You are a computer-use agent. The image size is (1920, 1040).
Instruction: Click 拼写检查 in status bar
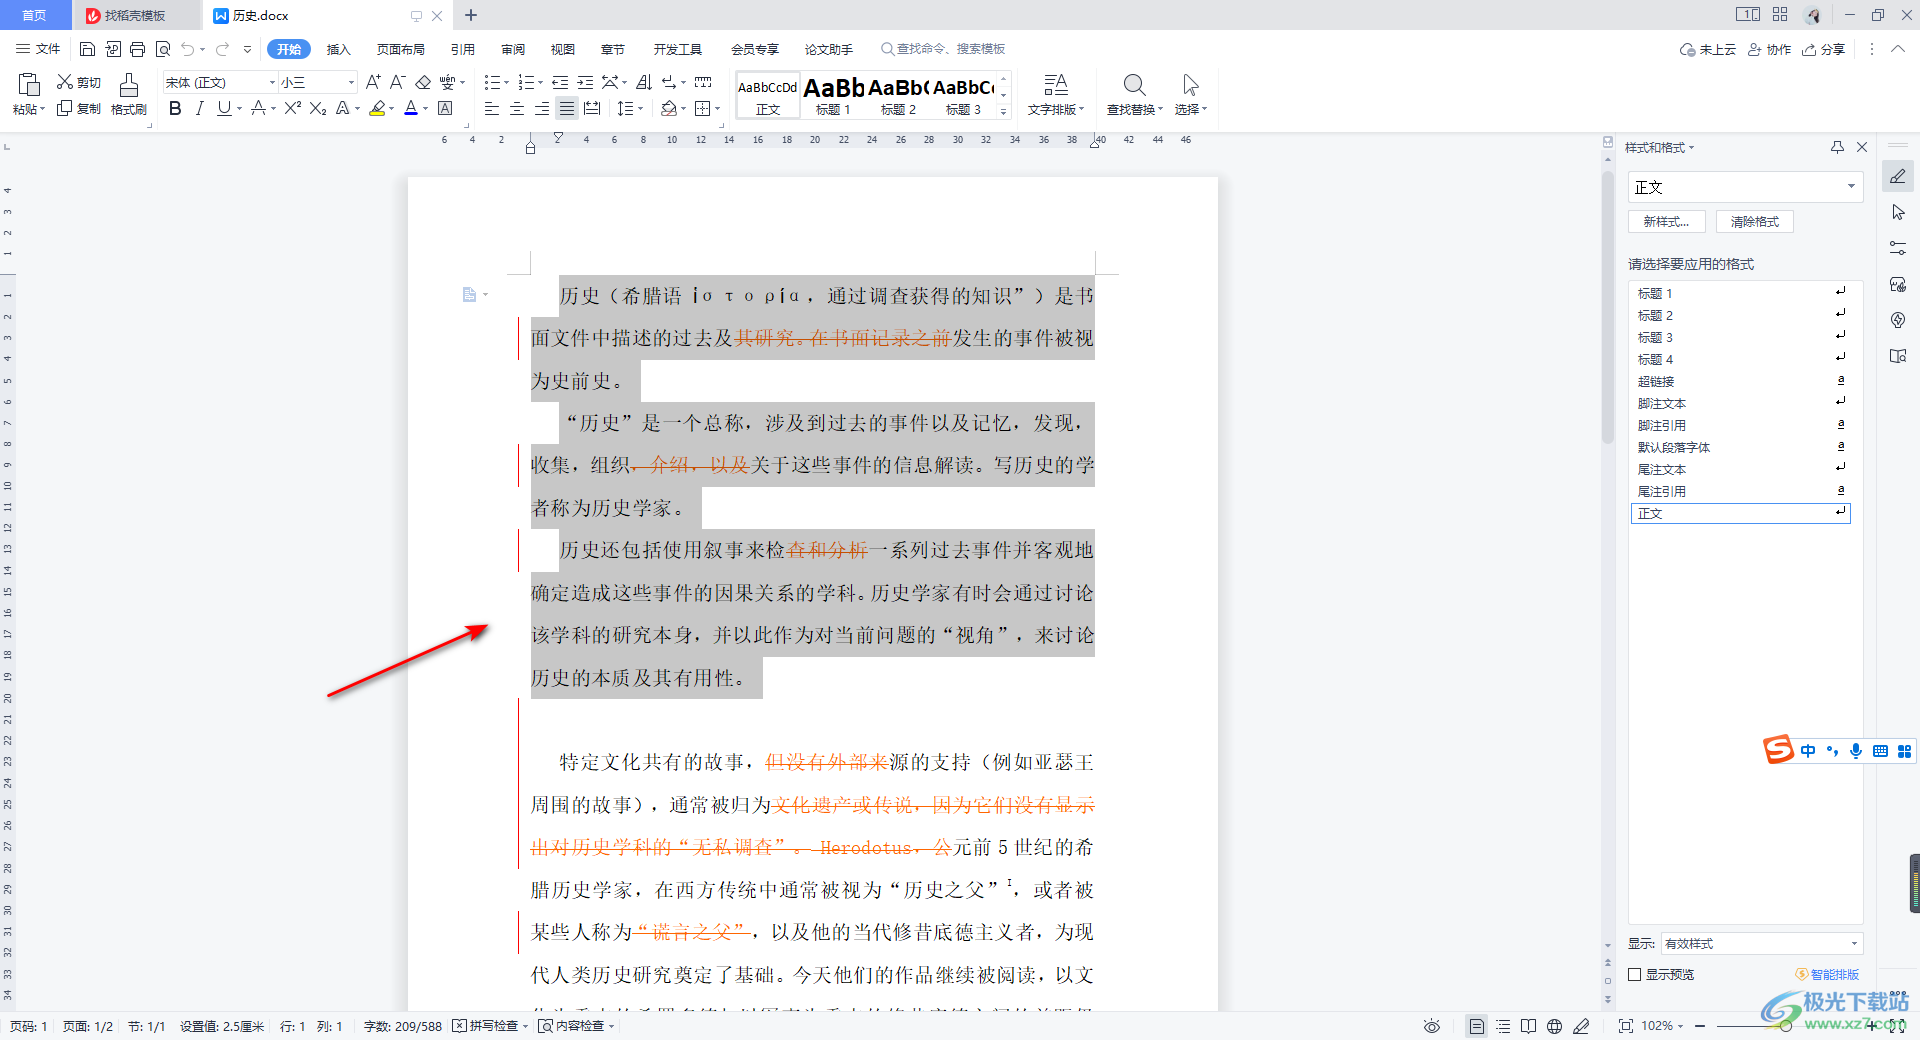pos(489,1026)
